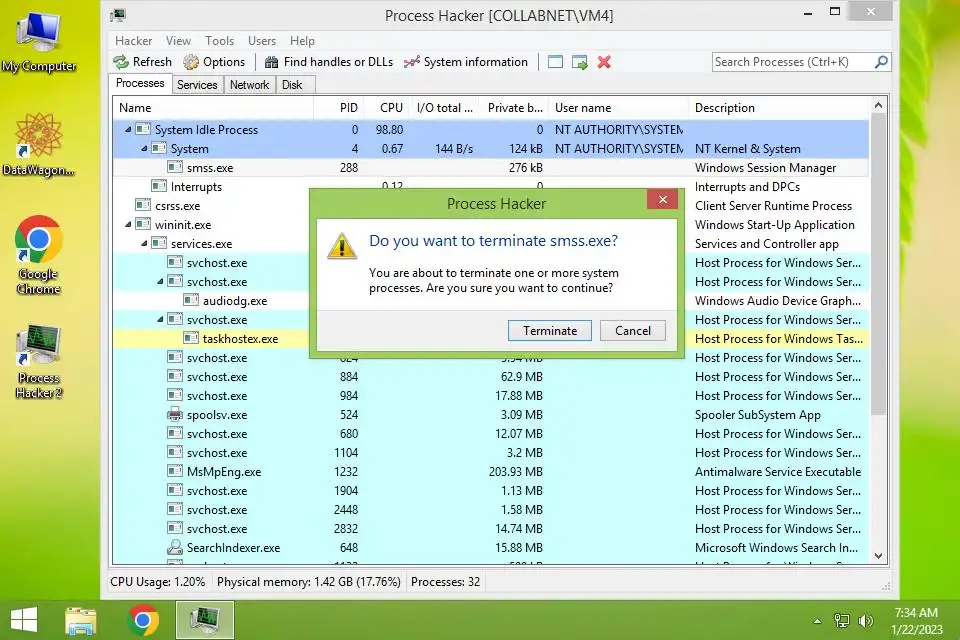This screenshot has width=960, height=640.
Task: Click the volume tray icon
Action: coord(866,621)
